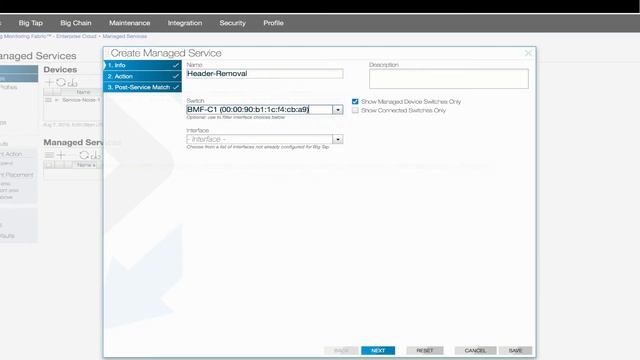Open the Integration menu
This screenshot has height=360, width=640.
click(x=185, y=23)
